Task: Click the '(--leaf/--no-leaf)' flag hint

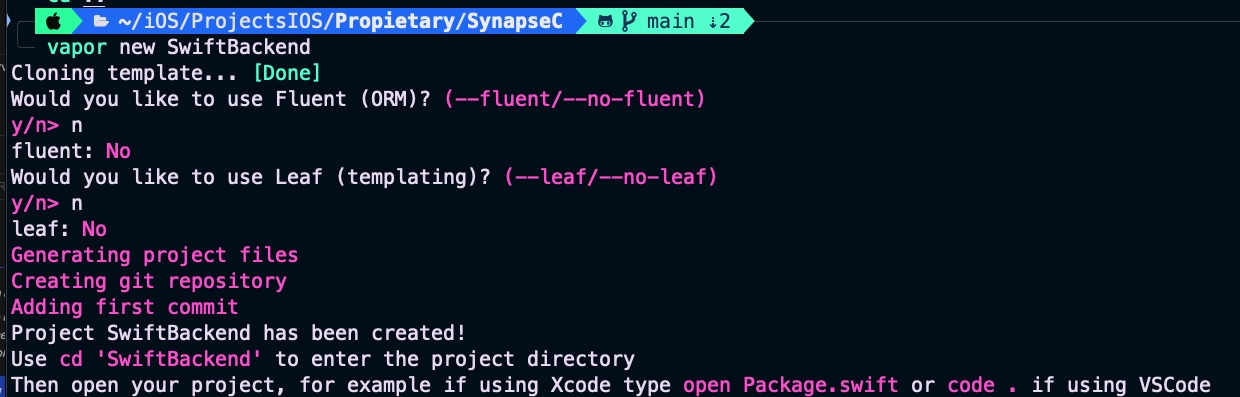Action: click(x=611, y=177)
